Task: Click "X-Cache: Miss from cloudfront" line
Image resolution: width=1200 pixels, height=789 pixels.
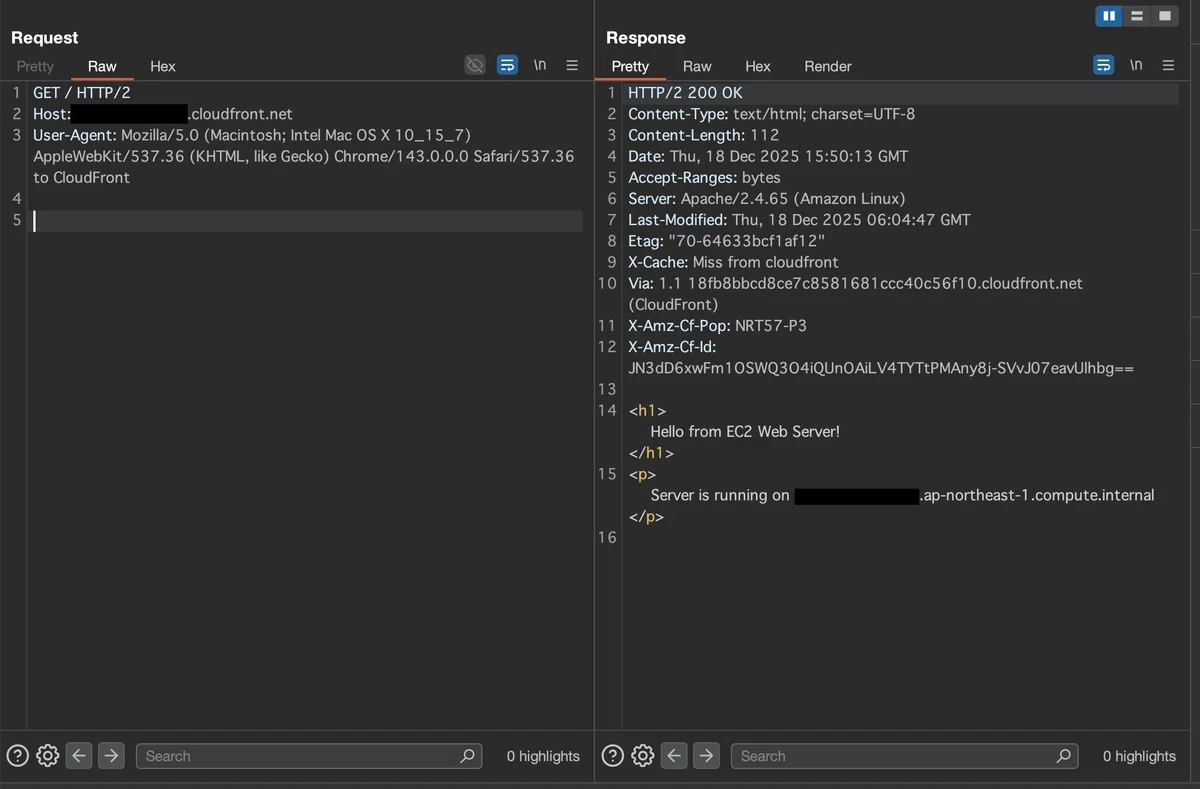Action: [733, 262]
